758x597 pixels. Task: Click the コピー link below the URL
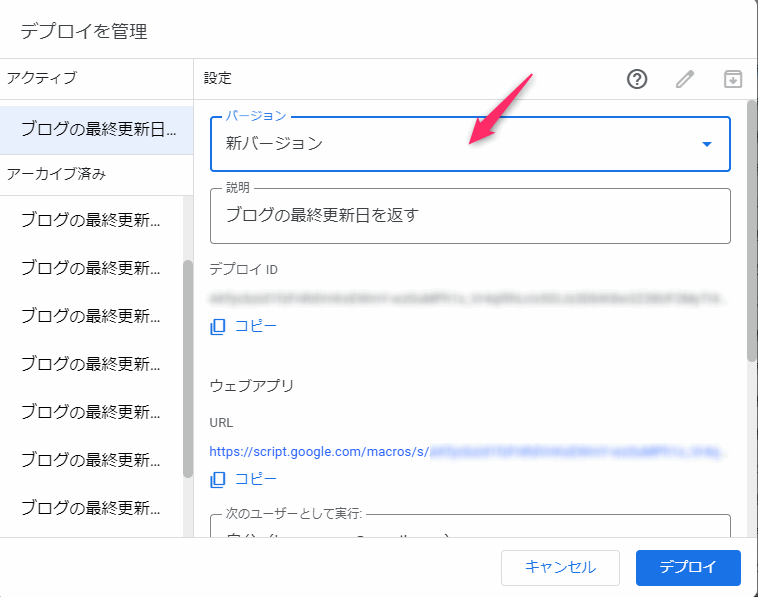pyautogui.click(x=256, y=479)
